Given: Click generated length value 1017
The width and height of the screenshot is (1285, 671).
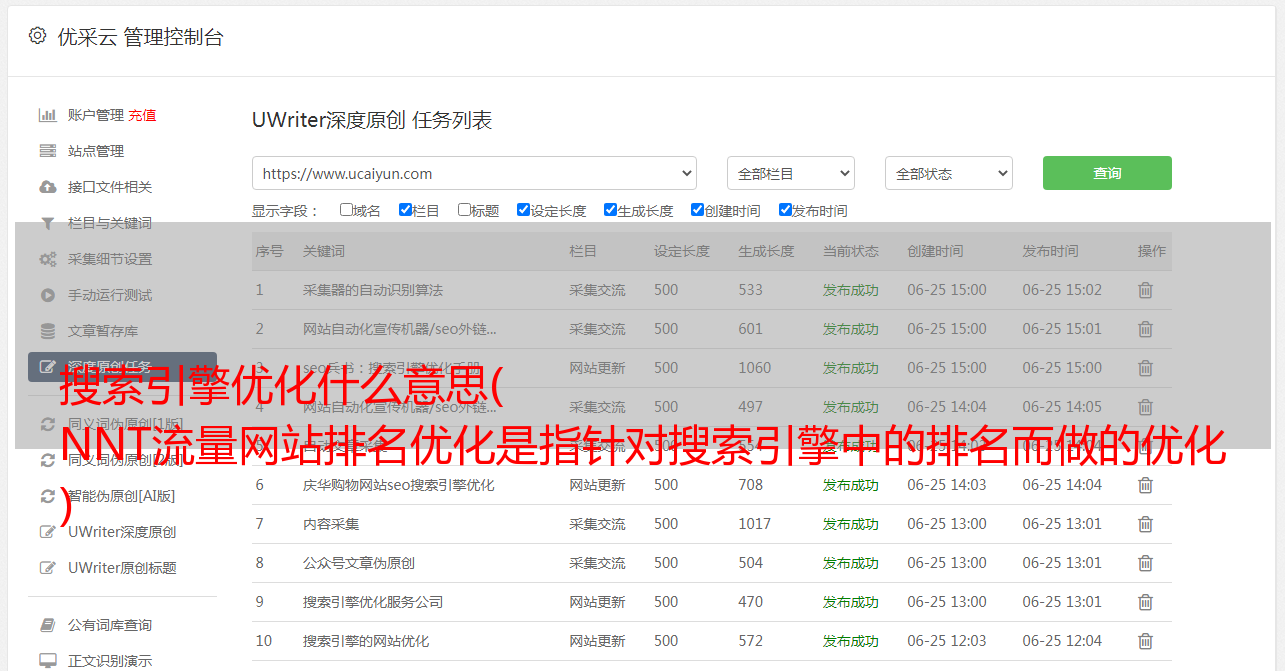Looking at the screenshot, I should pyautogui.click(x=755, y=524).
